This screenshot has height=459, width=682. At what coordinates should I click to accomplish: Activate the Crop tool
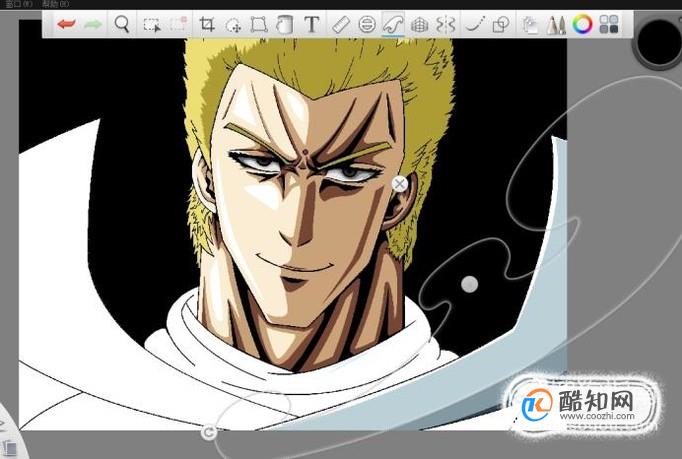pyautogui.click(x=207, y=24)
